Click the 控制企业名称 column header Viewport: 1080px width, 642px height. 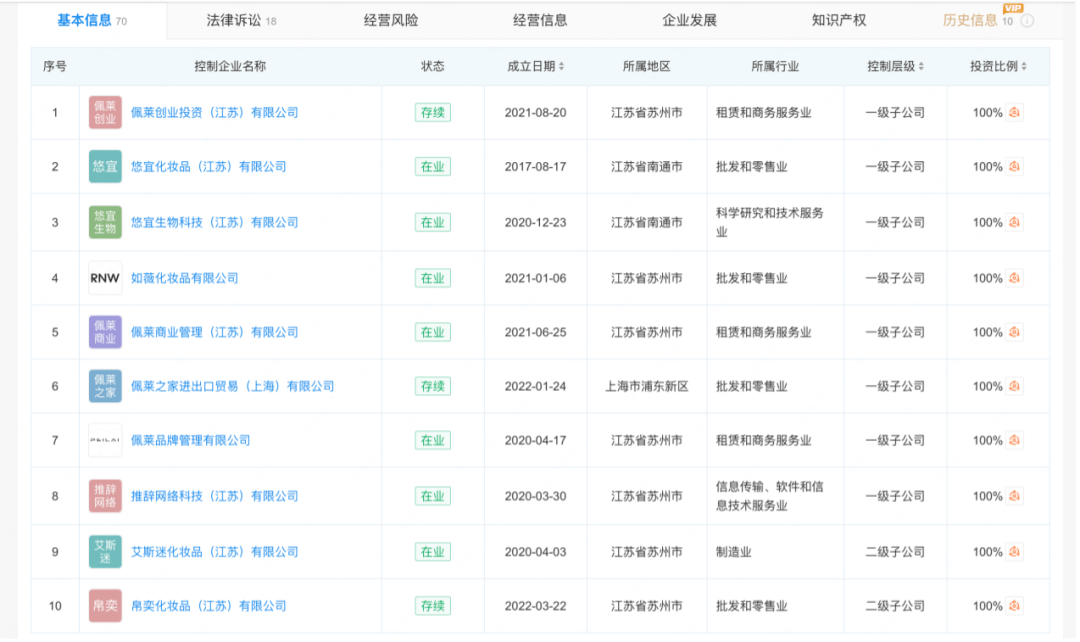click(230, 66)
